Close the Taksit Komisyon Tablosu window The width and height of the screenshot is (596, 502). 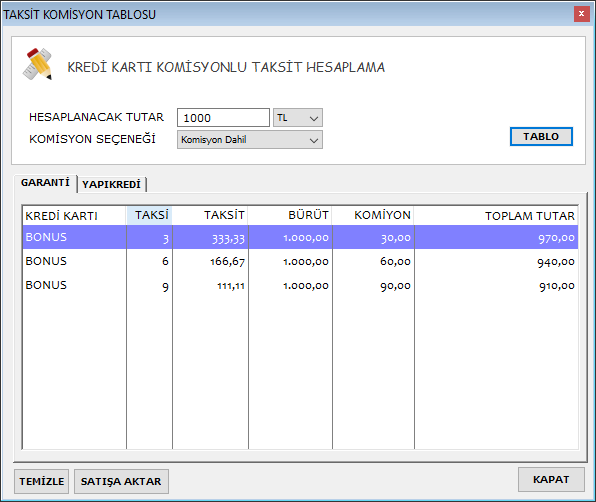click(x=582, y=14)
